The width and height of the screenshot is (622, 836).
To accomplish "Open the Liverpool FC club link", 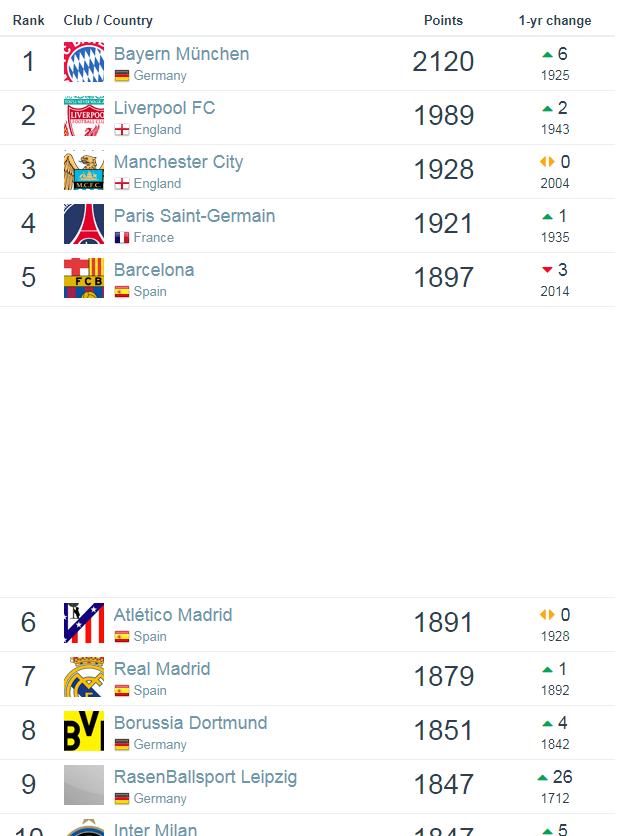I will [164, 108].
